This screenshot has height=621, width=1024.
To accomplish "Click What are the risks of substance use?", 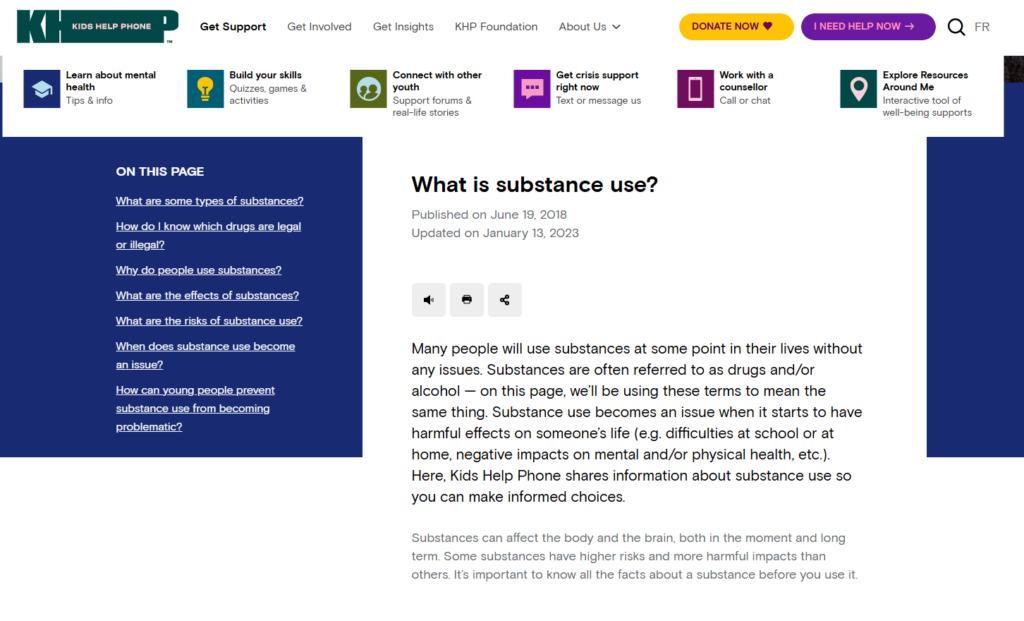I will pyautogui.click(x=208, y=320).
